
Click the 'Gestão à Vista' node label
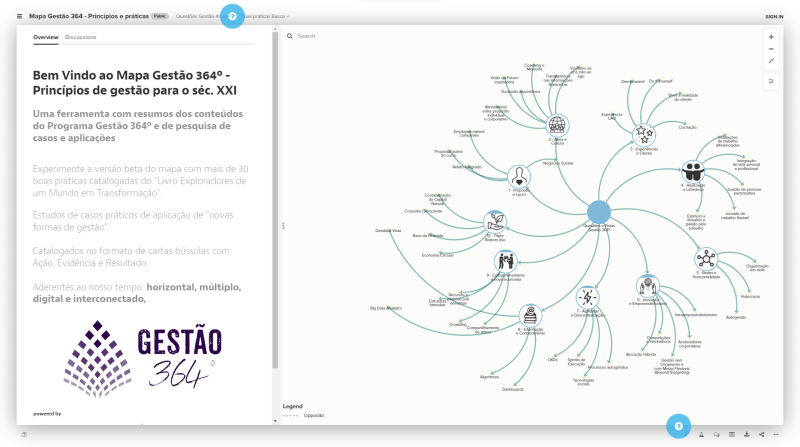click(x=388, y=231)
